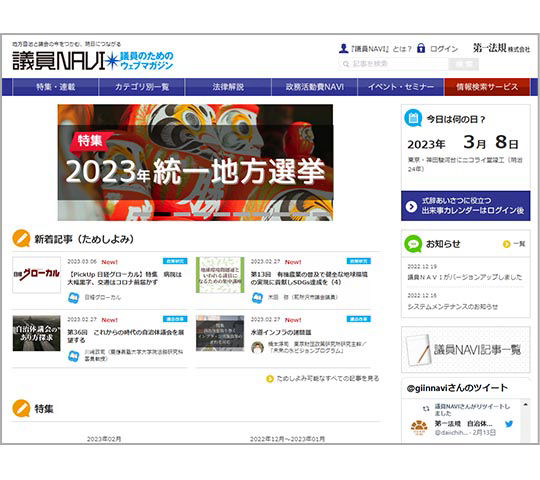
Task: Click the 2022.12.19 notice date
Action: click(x=422, y=267)
